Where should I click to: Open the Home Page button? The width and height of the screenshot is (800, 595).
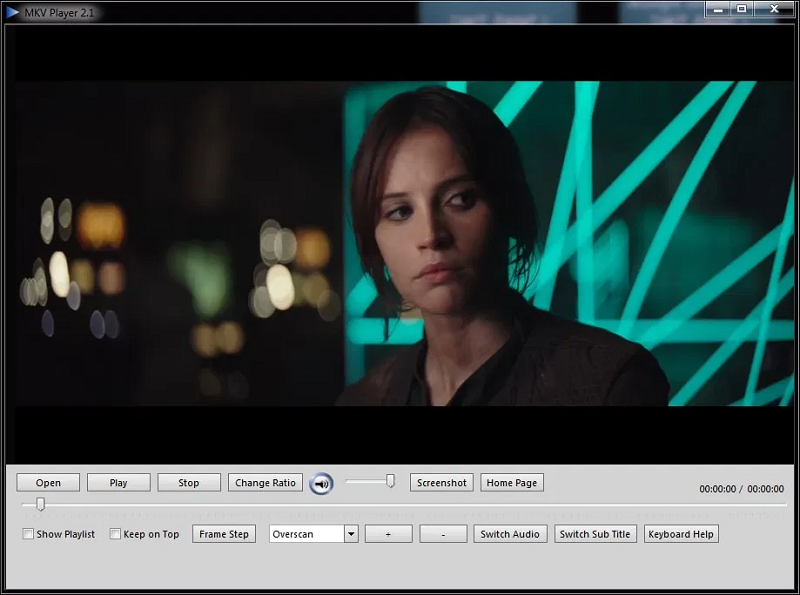coord(512,483)
